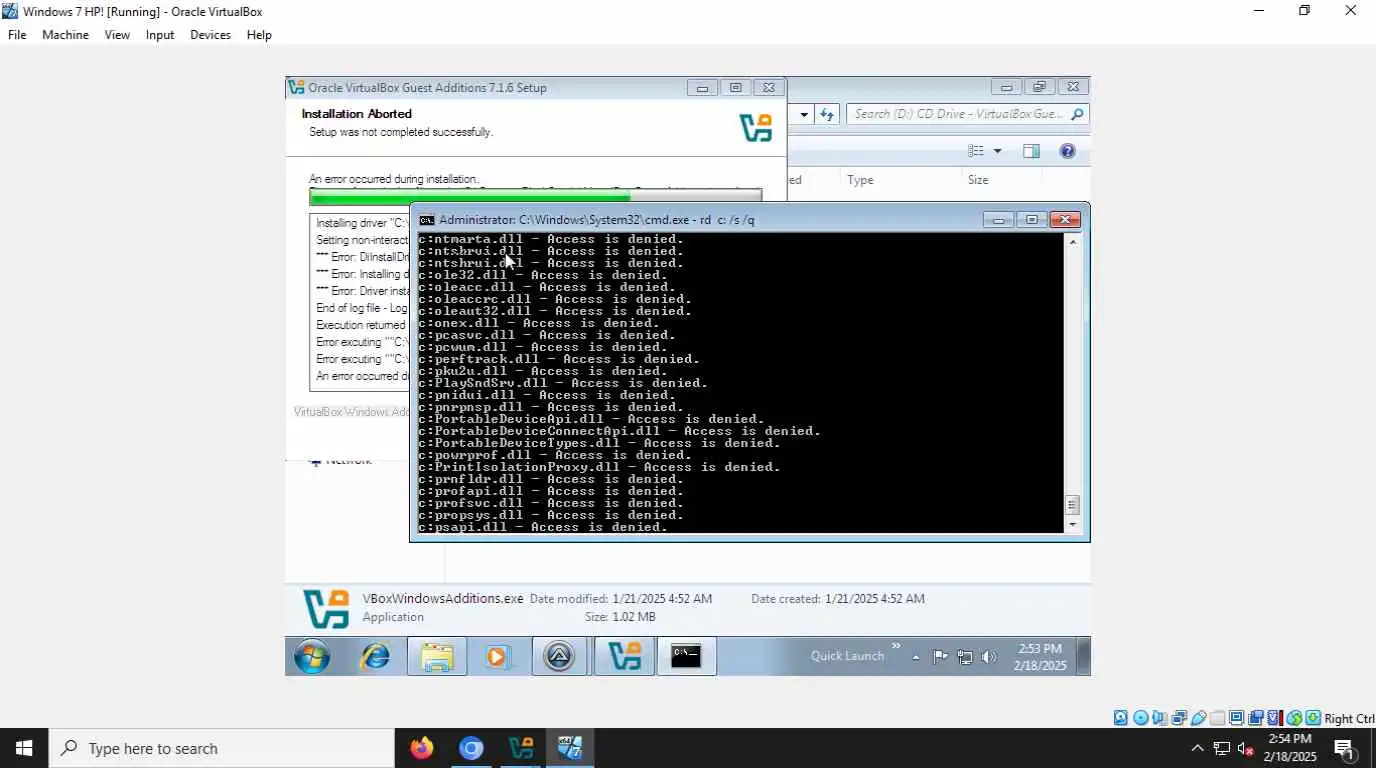Click guest volume speaker tray icon
The image size is (1376, 768).
pos(989,657)
